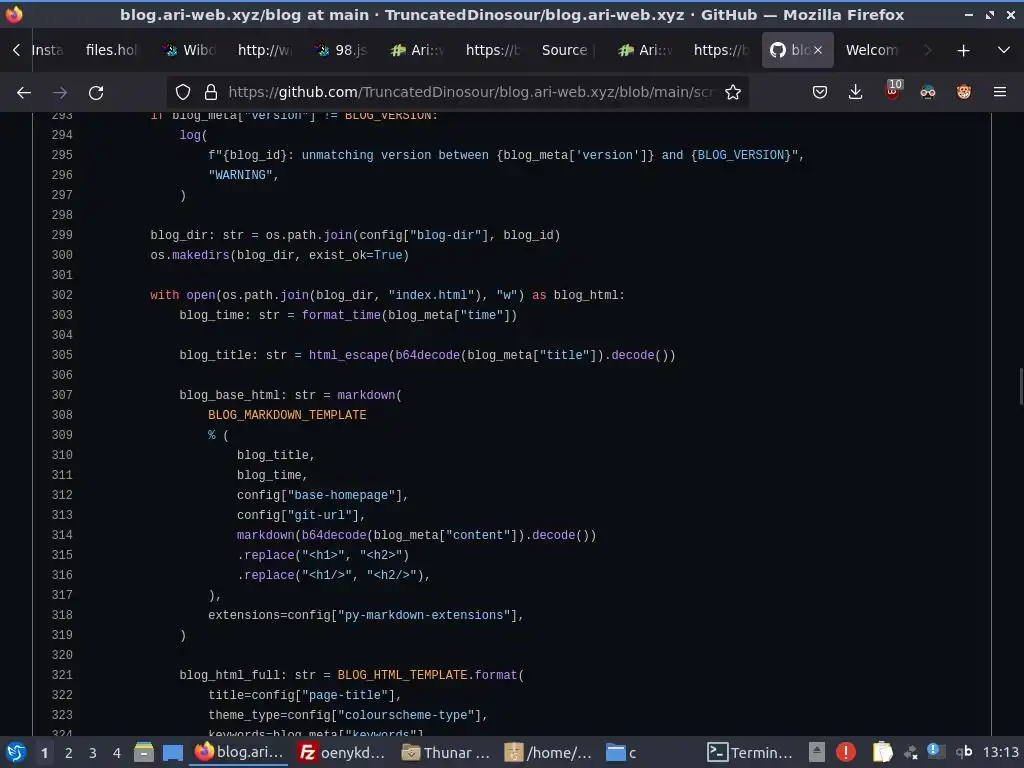The height and width of the screenshot is (768, 1024).
Task: Open the Firefox downloads panel
Action: click(x=856, y=93)
